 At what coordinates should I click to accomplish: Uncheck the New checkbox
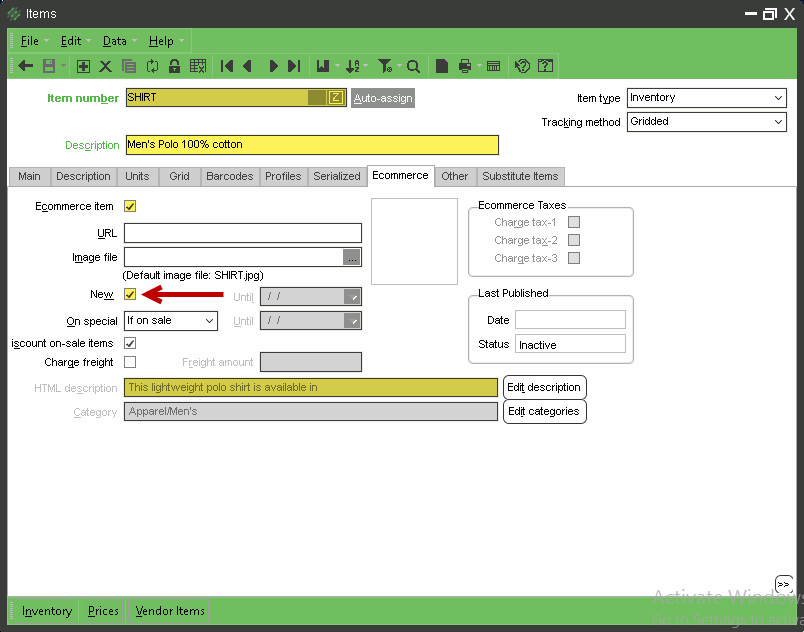point(130,294)
